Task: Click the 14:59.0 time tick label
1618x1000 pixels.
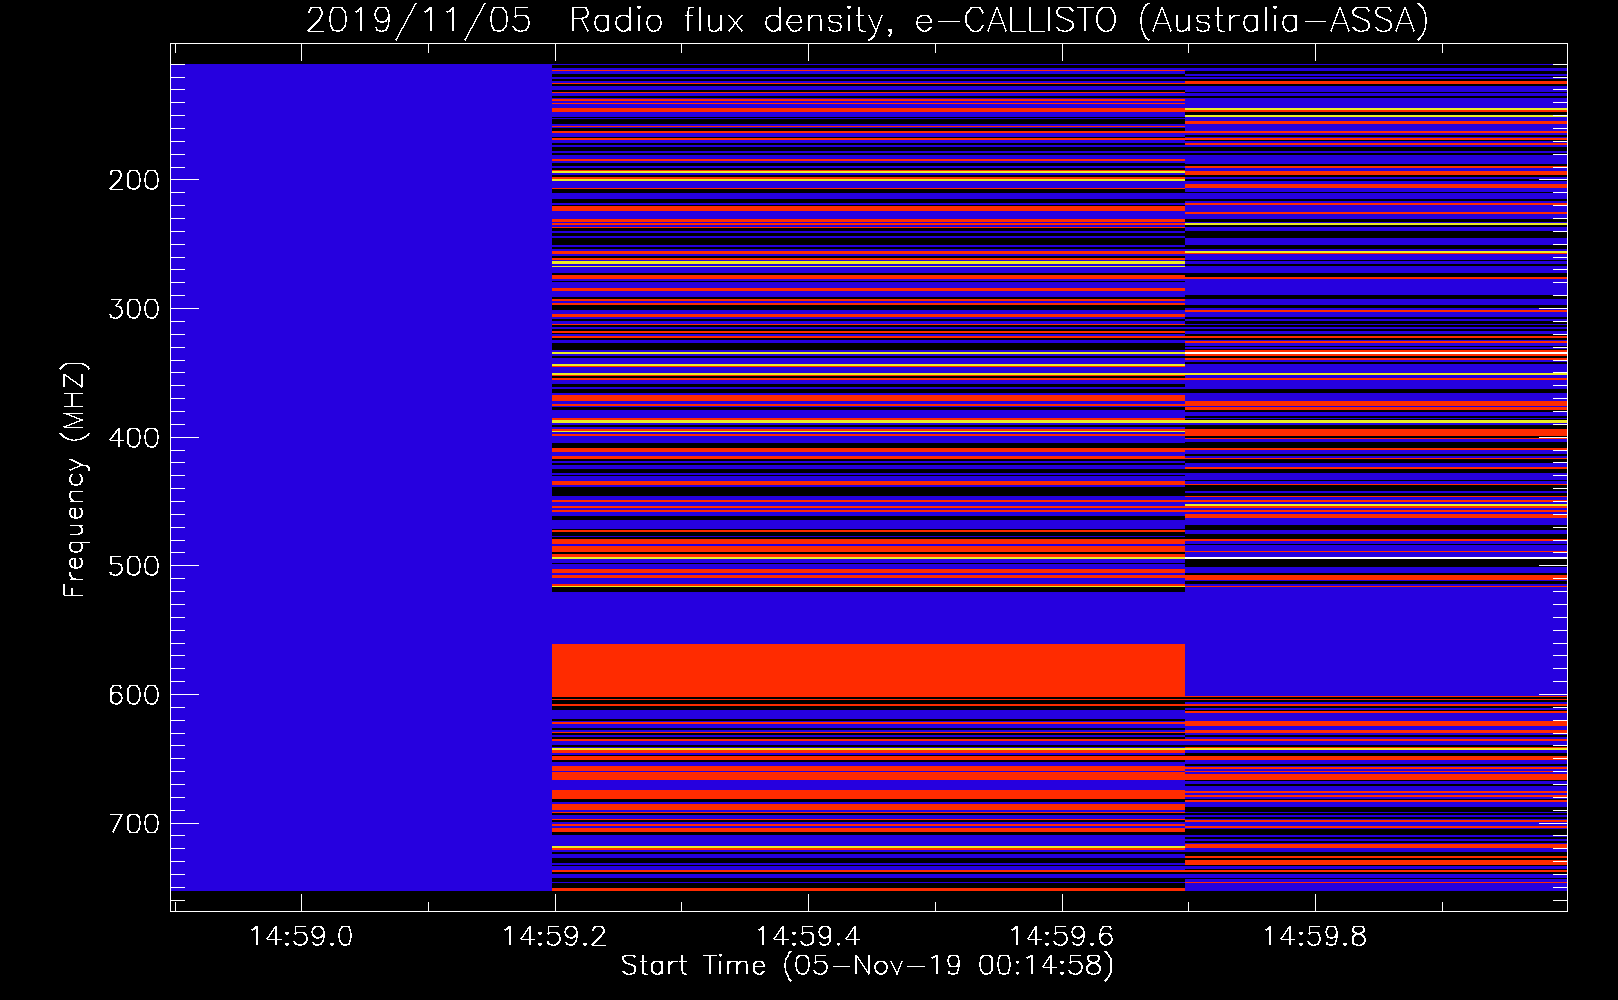Action: point(301,937)
